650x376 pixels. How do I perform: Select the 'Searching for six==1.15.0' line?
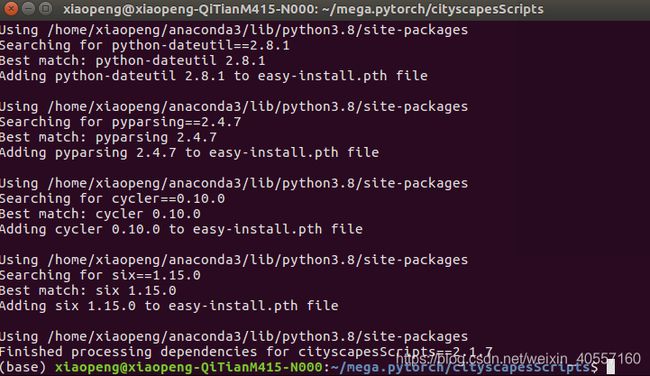100,275
